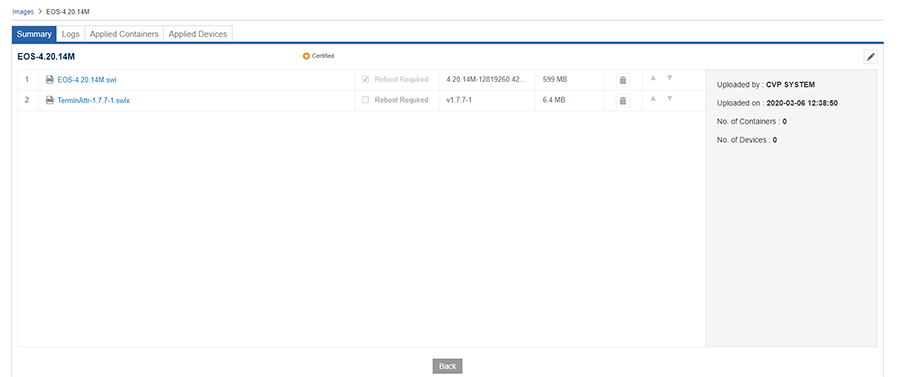Move EOS-4.20.14M.swi up with arrow
This screenshot has height=377, width=900.
(x=653, y=77)
